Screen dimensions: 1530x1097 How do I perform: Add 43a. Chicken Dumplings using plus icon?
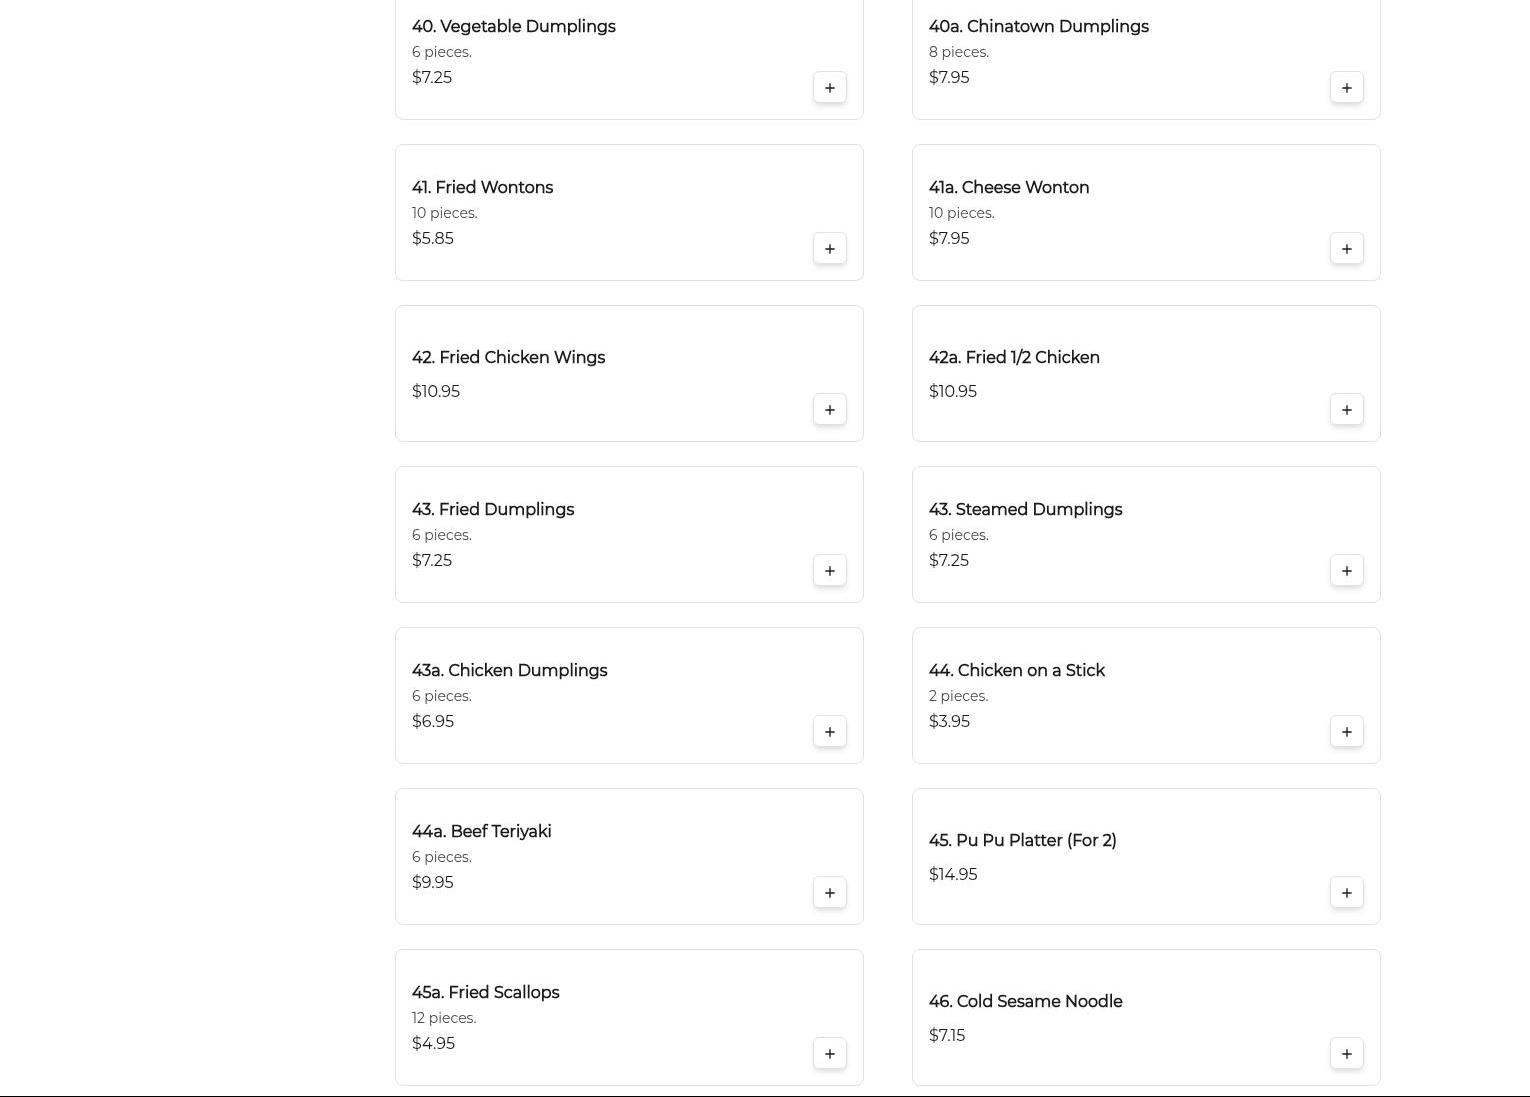pos(830,732)
